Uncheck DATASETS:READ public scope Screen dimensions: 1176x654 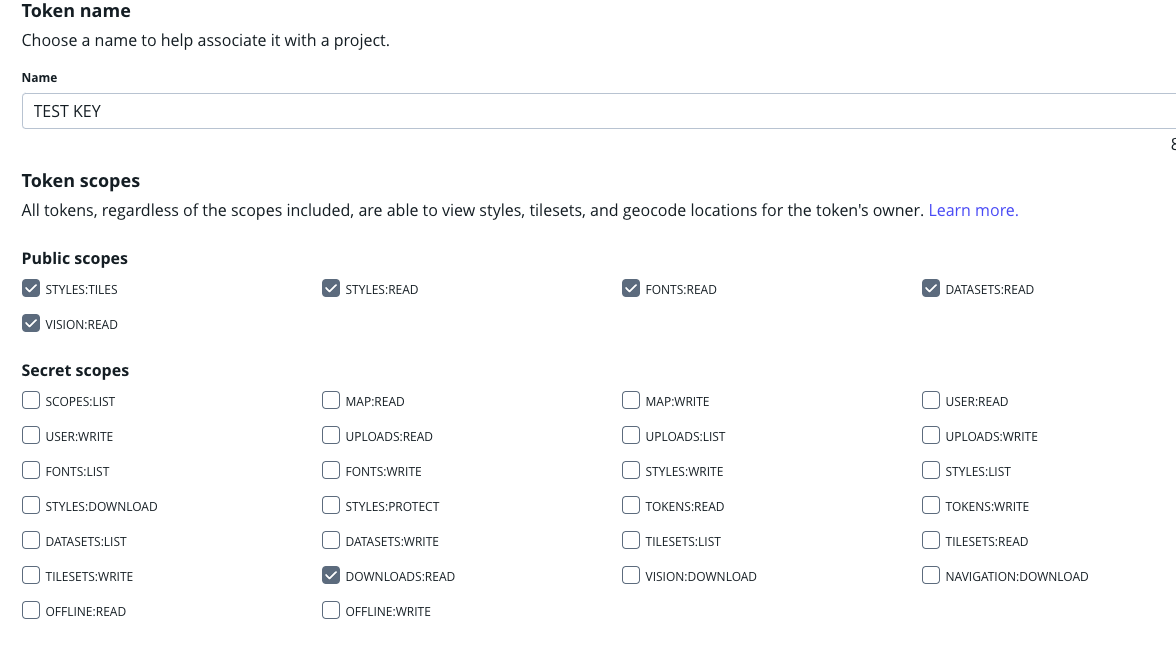pos(931,288)
